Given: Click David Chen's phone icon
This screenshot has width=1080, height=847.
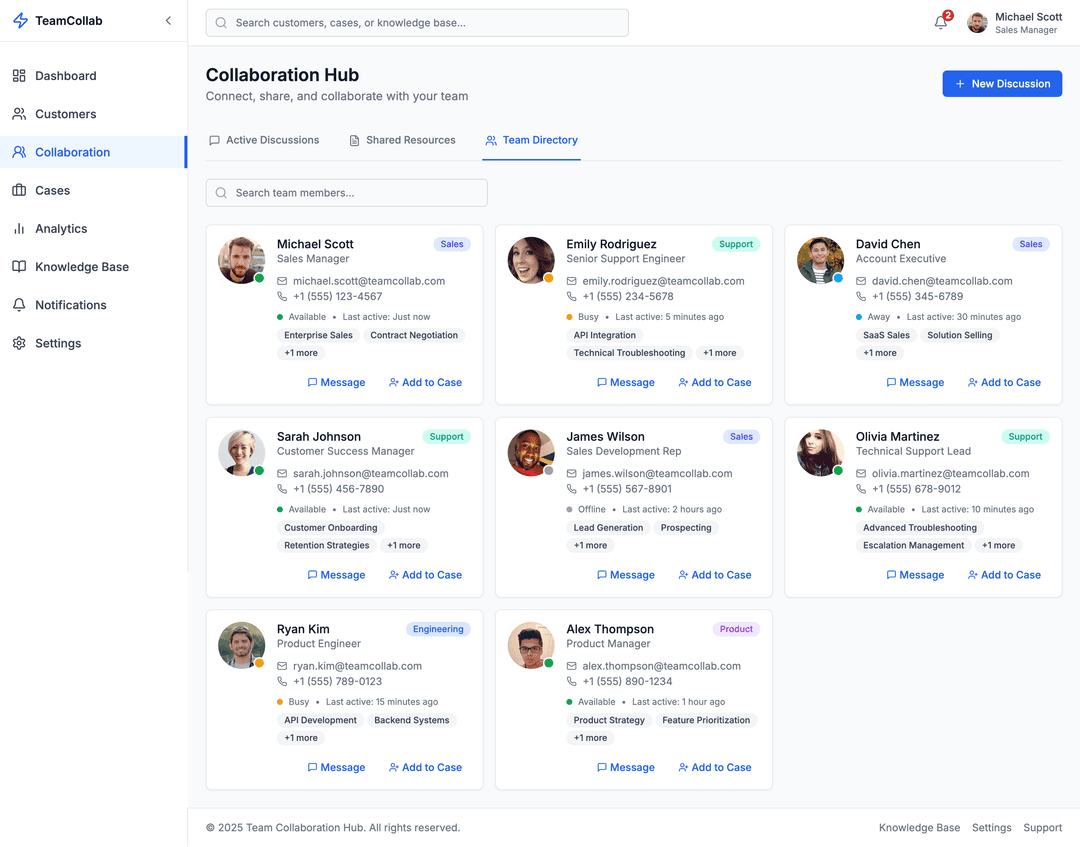Looking at the screenshot, I should [x=861, y=297].
